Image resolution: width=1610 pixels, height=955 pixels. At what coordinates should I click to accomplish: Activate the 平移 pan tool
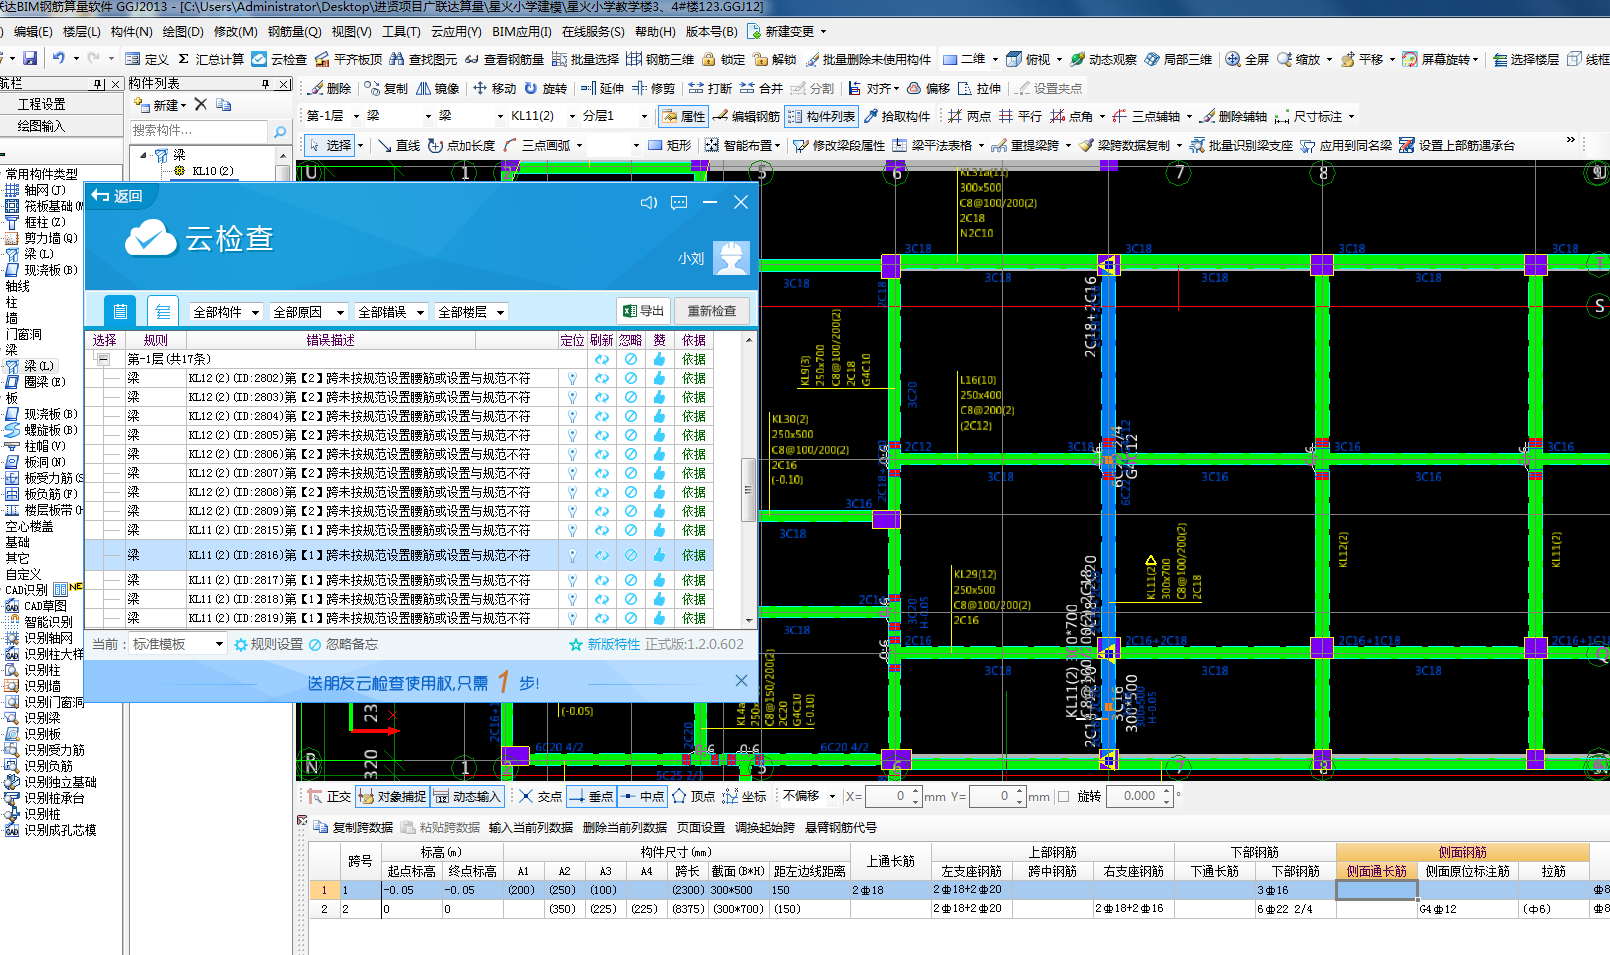pos(1361,59)
